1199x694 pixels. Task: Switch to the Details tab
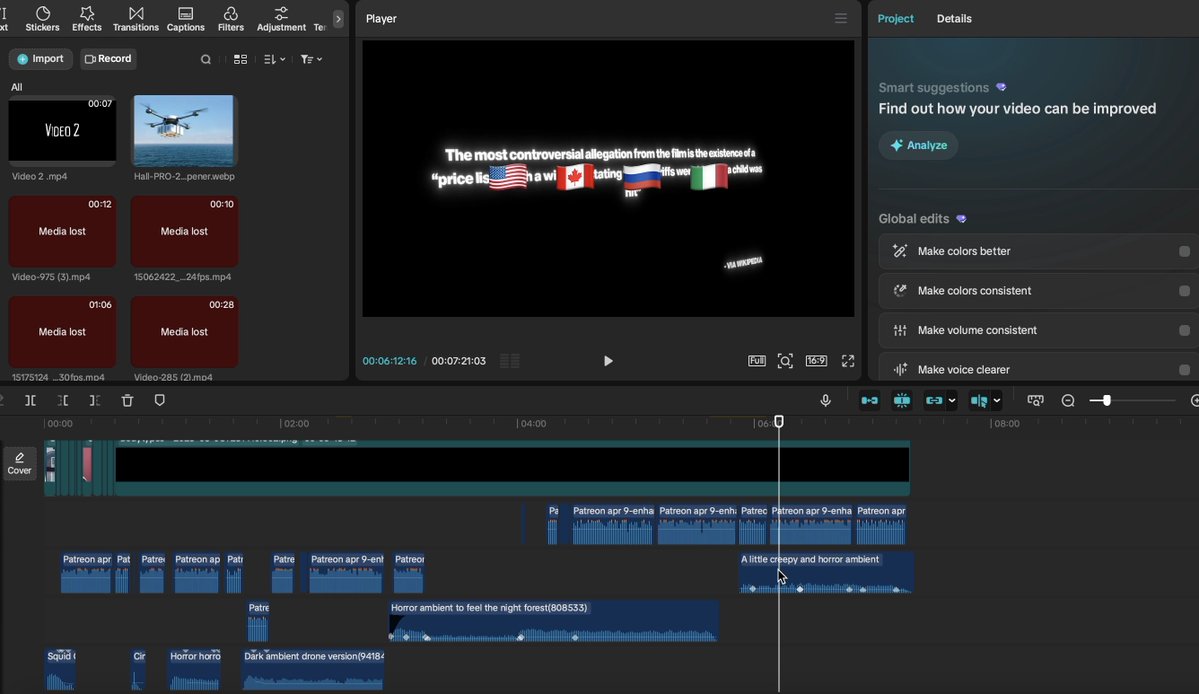click(954, 18)
